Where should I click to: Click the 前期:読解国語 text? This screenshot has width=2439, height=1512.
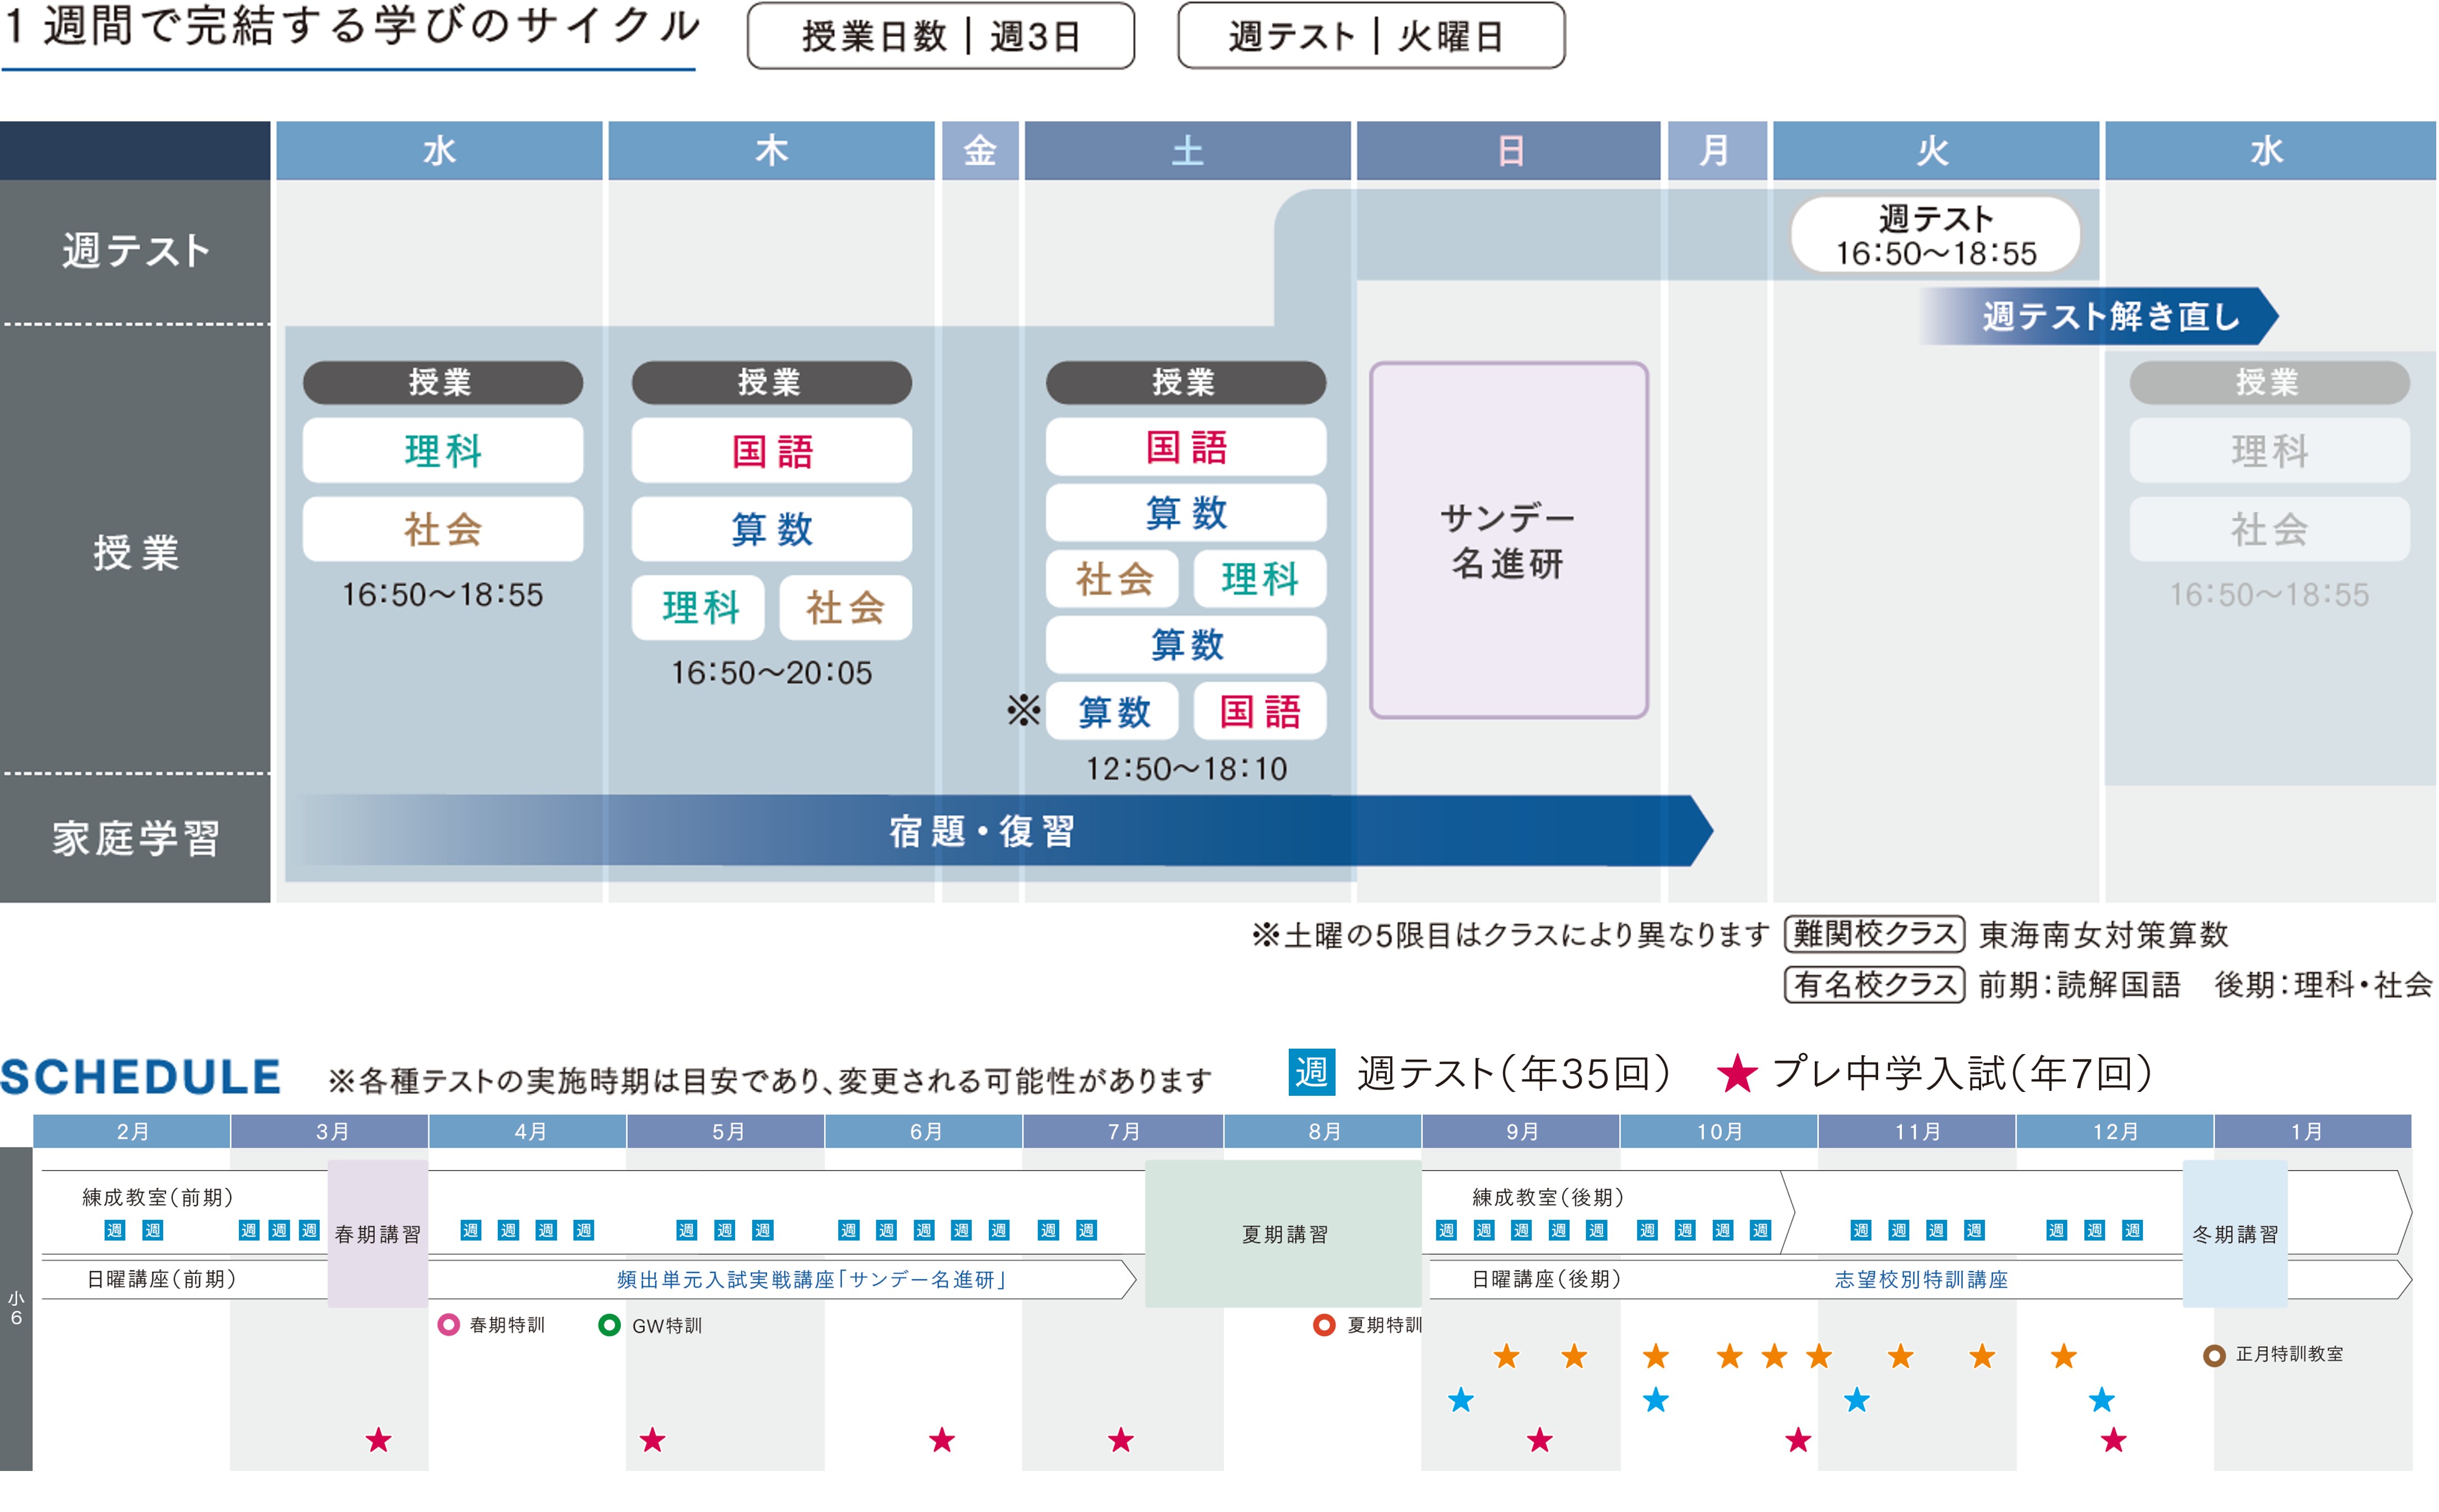click(2079, 985)
